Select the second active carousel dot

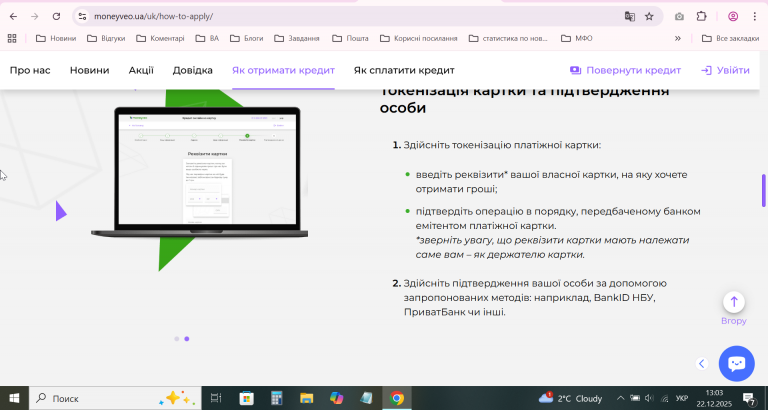[187, 338]
